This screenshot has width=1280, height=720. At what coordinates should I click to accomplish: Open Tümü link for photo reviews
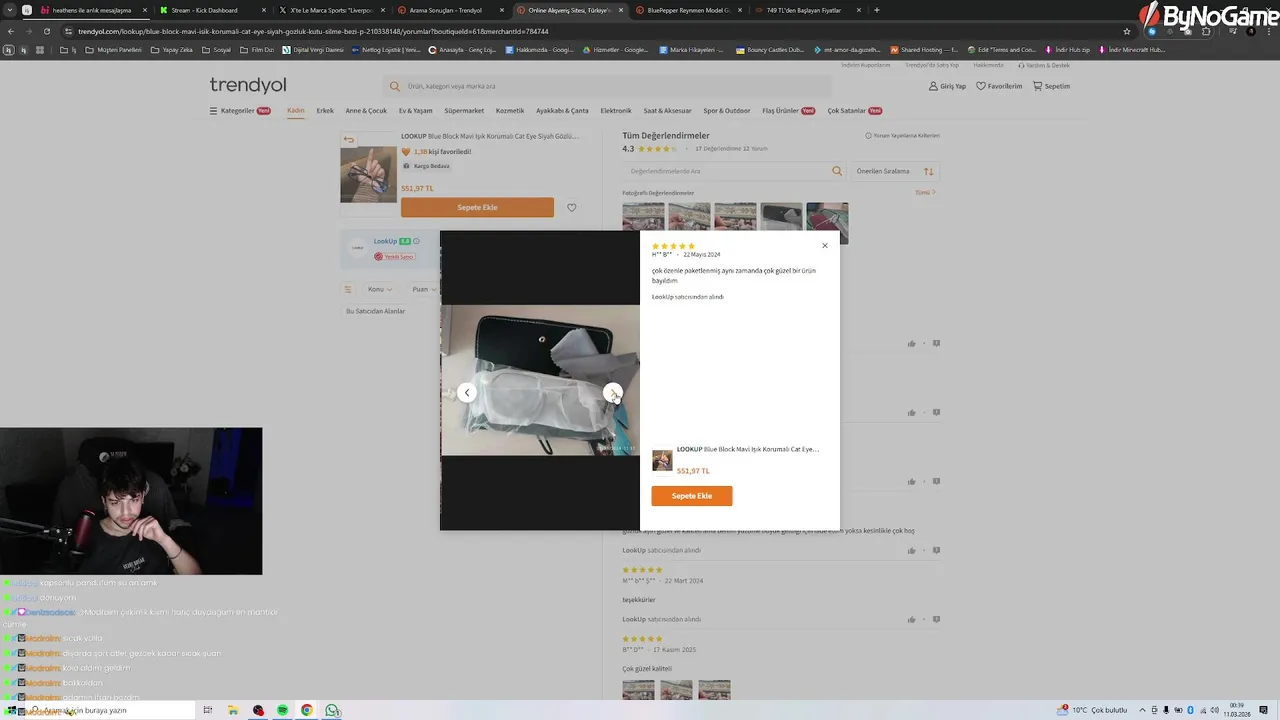925,192
